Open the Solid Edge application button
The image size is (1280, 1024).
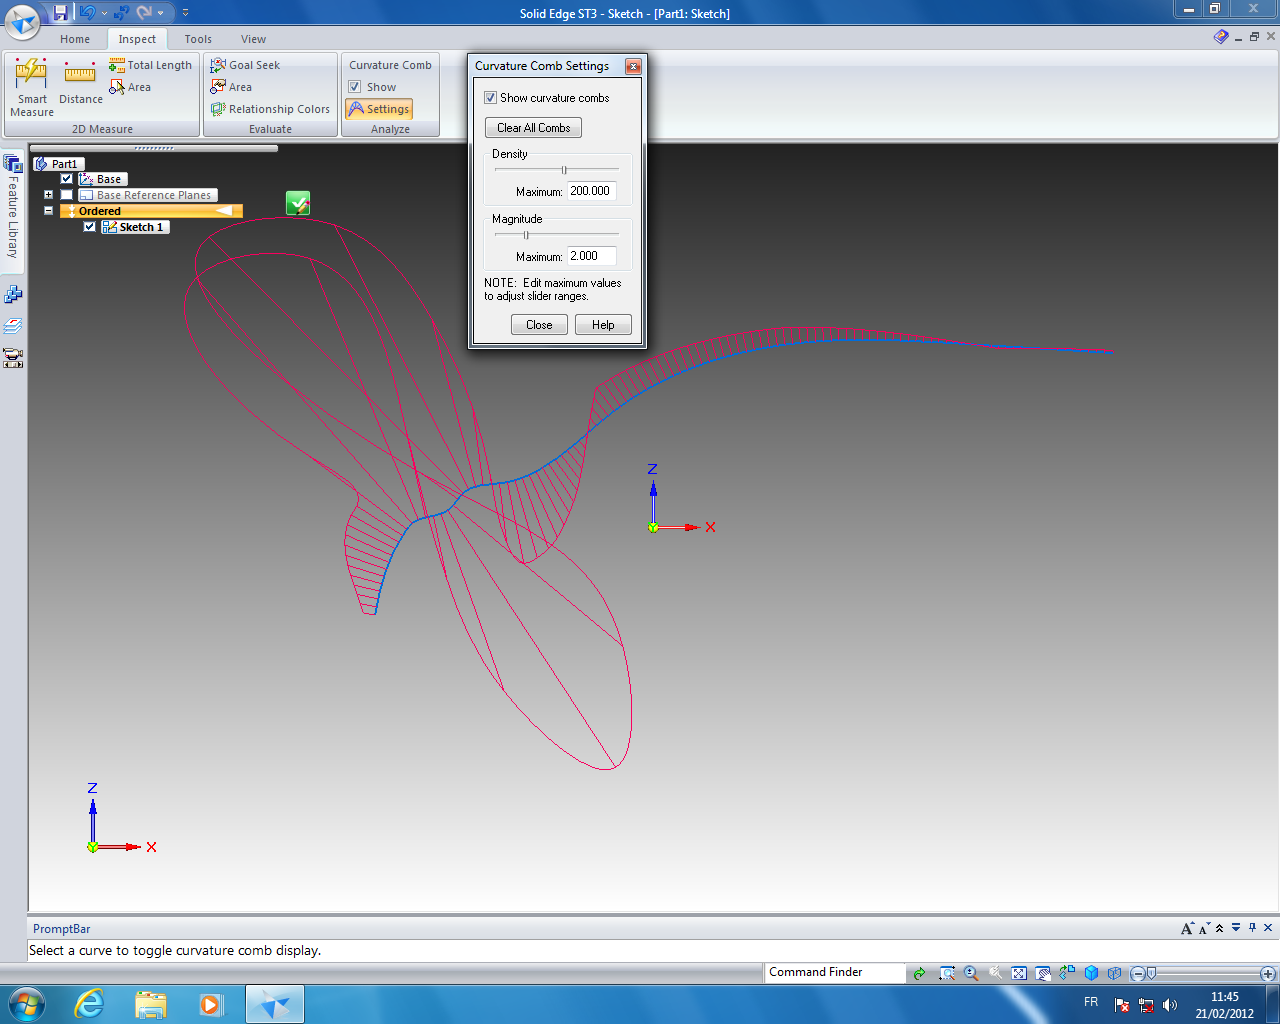tap(22, 20)
